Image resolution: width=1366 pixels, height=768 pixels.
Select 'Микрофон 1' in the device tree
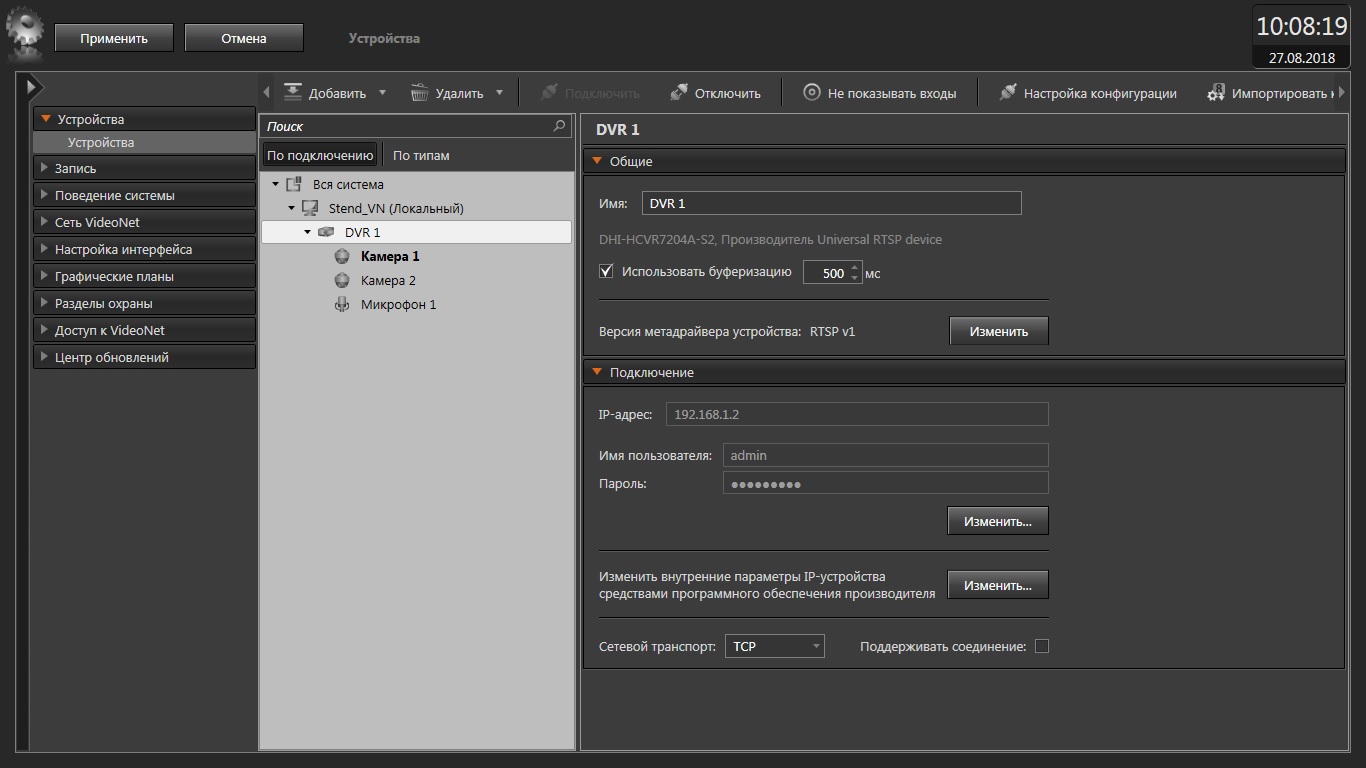pos(398,304)
